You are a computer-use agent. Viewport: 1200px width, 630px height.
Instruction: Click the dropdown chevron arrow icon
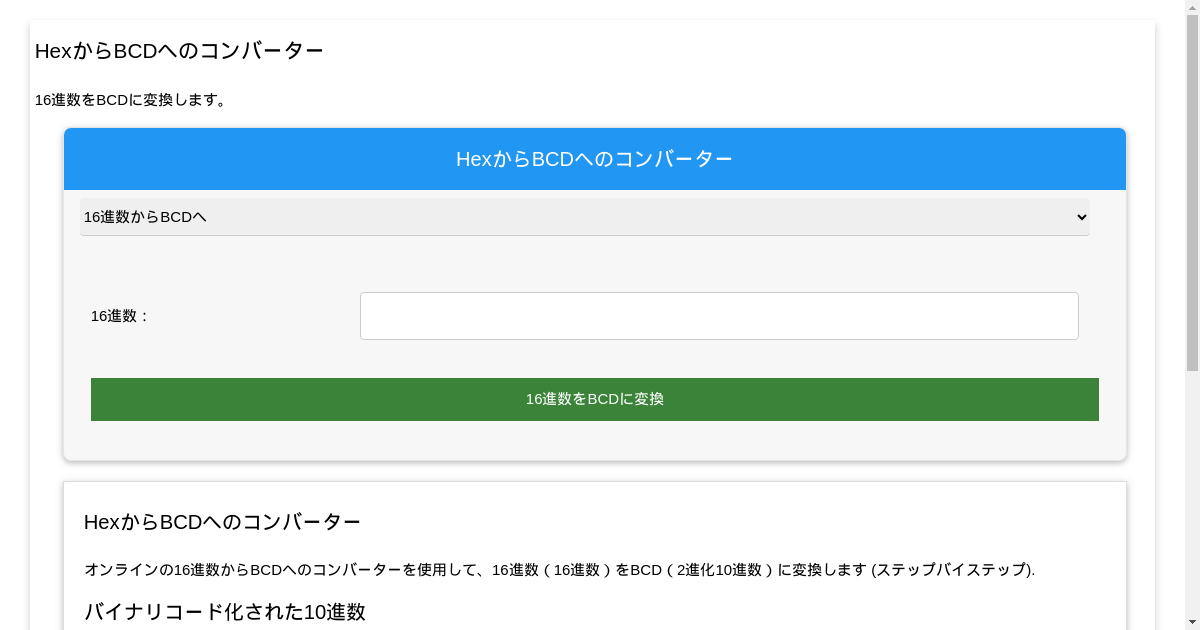point(1080,216)
